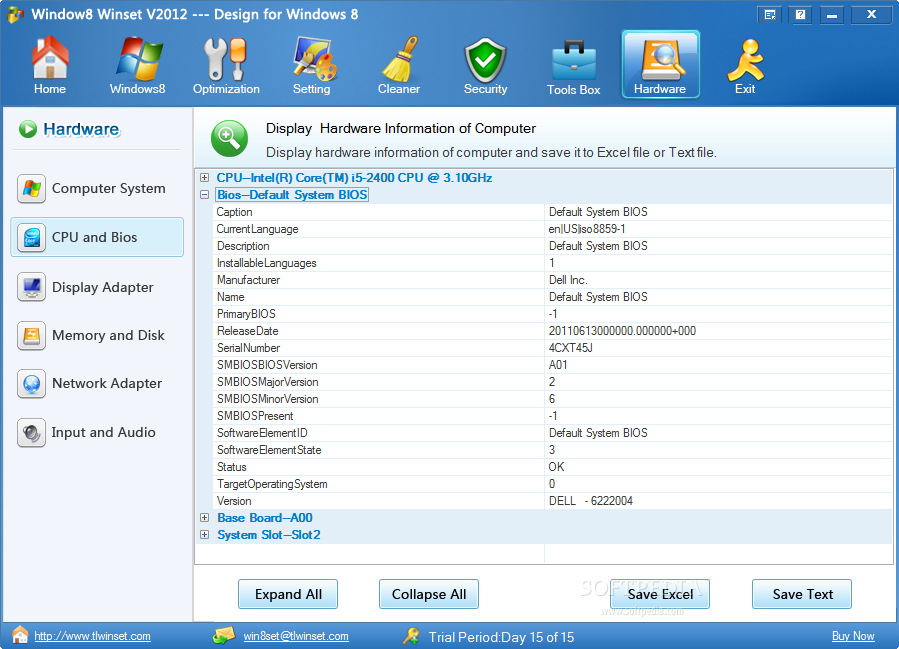Click the ReleaseDate value '20110613000000.000000+000'
Image resolution: width=899 pixels, height=649 pixels.
pos(623,331)
